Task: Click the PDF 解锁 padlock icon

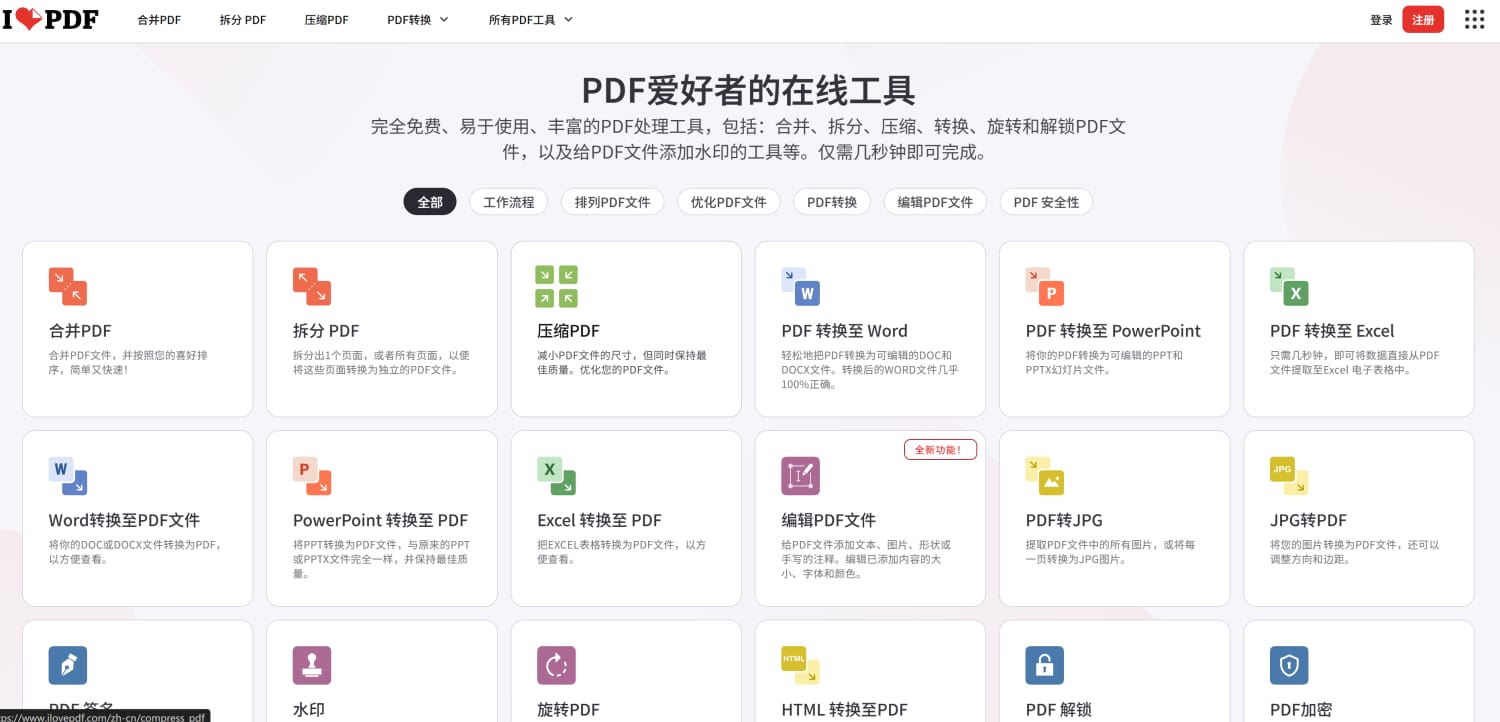Action: click(1045, 665)
